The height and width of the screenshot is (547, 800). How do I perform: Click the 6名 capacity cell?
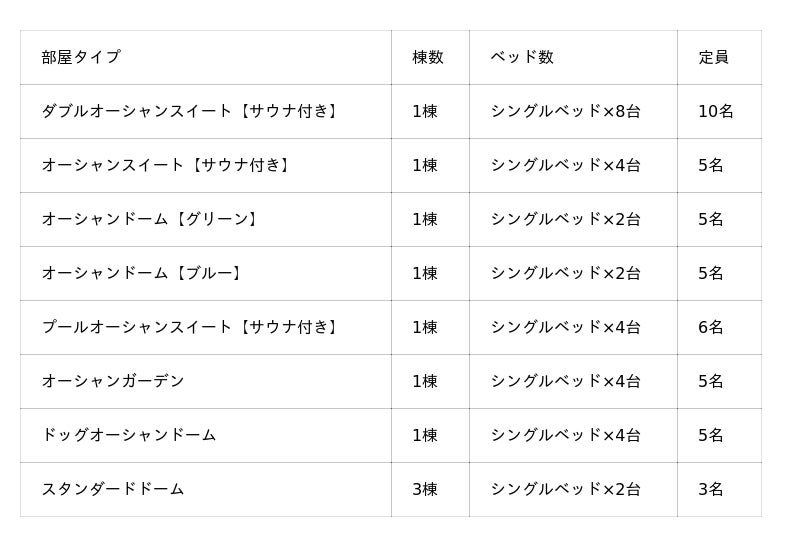(x=711, y=327)
